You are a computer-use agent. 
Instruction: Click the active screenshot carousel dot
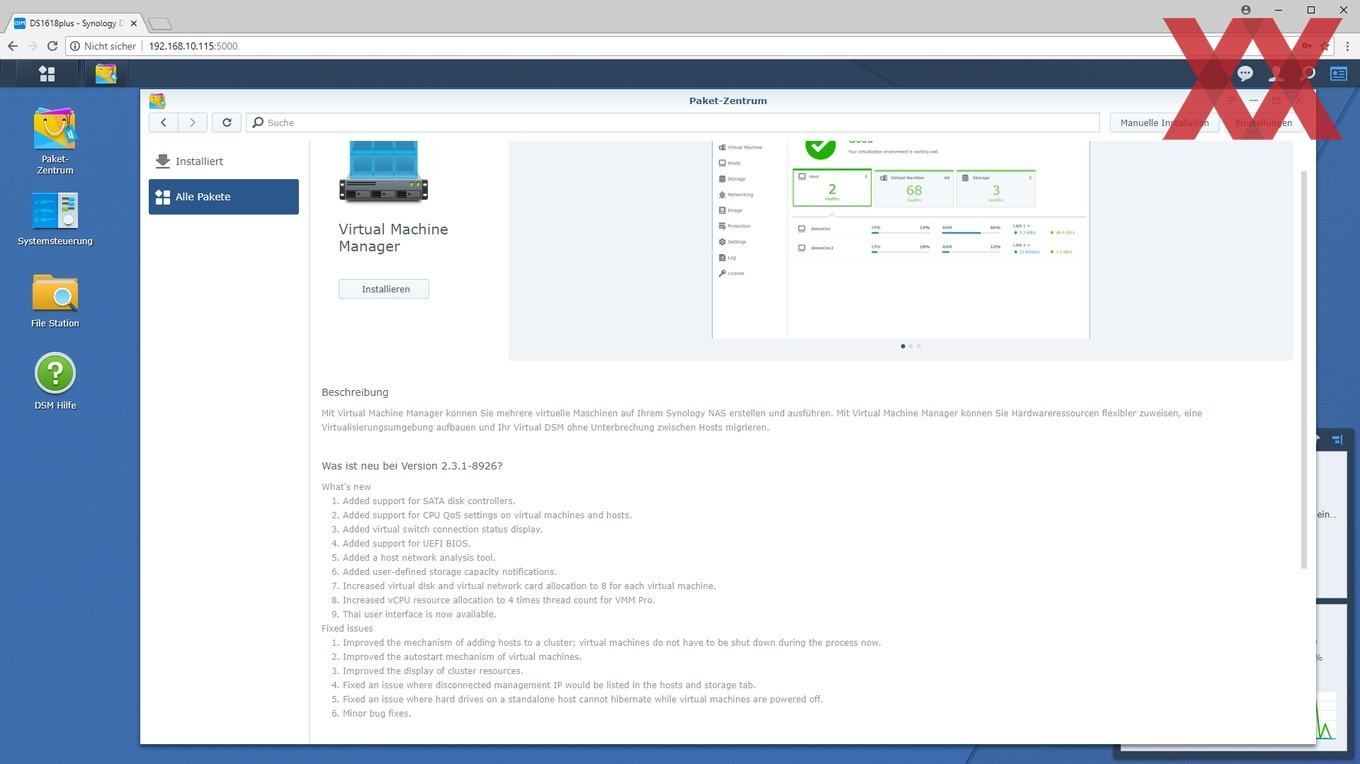(903, 346)
